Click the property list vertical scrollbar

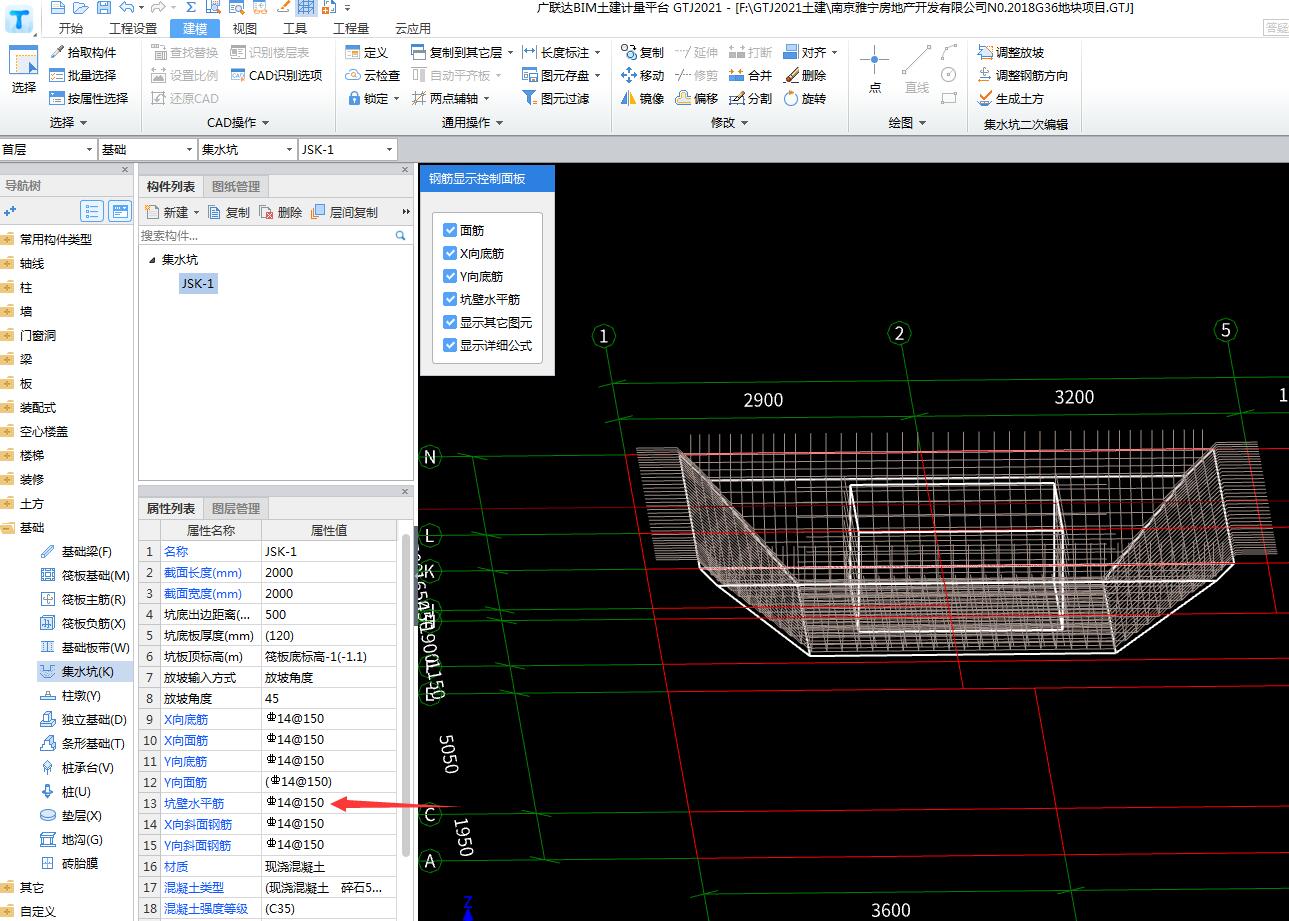click(405, 695)
